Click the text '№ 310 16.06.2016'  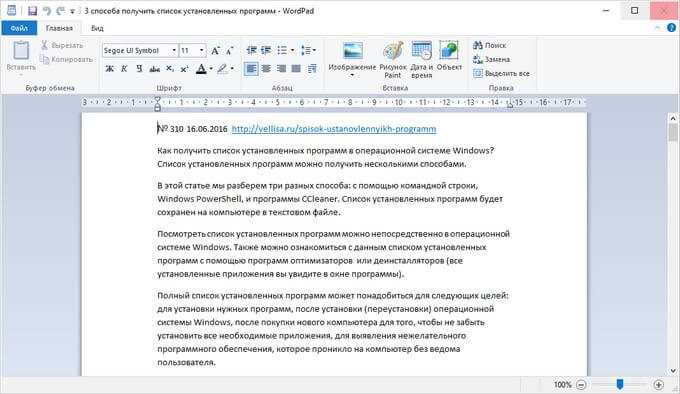[192, 129]
